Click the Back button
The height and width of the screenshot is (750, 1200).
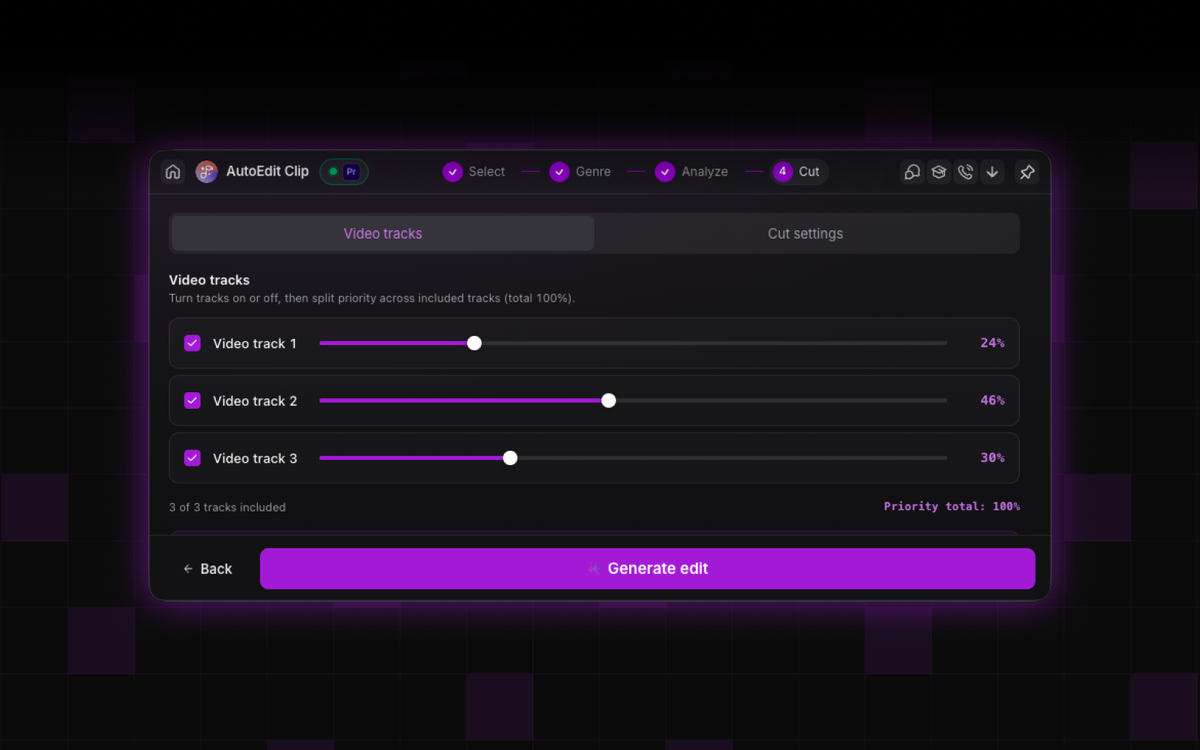tap(208, 569)
